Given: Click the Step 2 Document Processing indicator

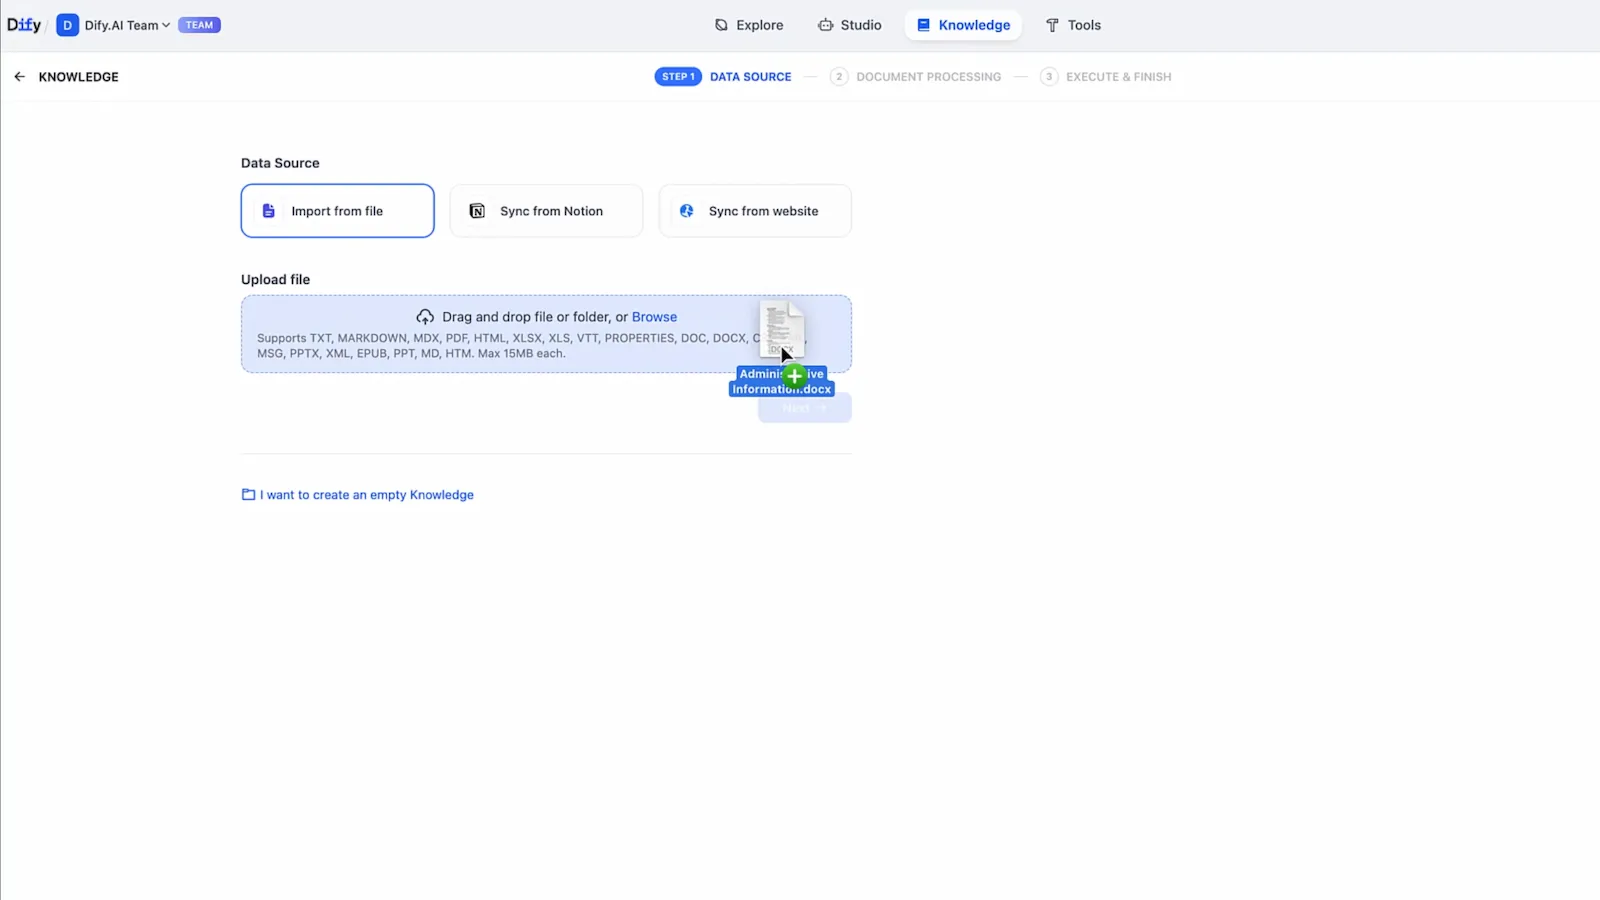Looking at the screenshot, I should pos(915,77).
